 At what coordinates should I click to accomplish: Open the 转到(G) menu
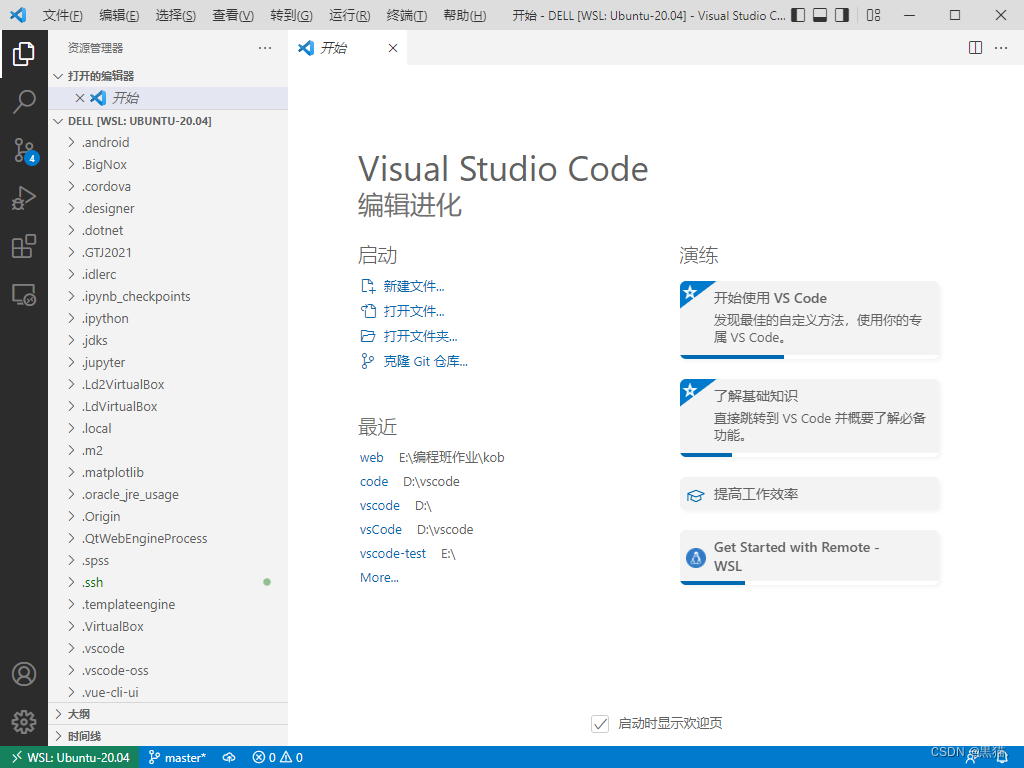(291, 15)
